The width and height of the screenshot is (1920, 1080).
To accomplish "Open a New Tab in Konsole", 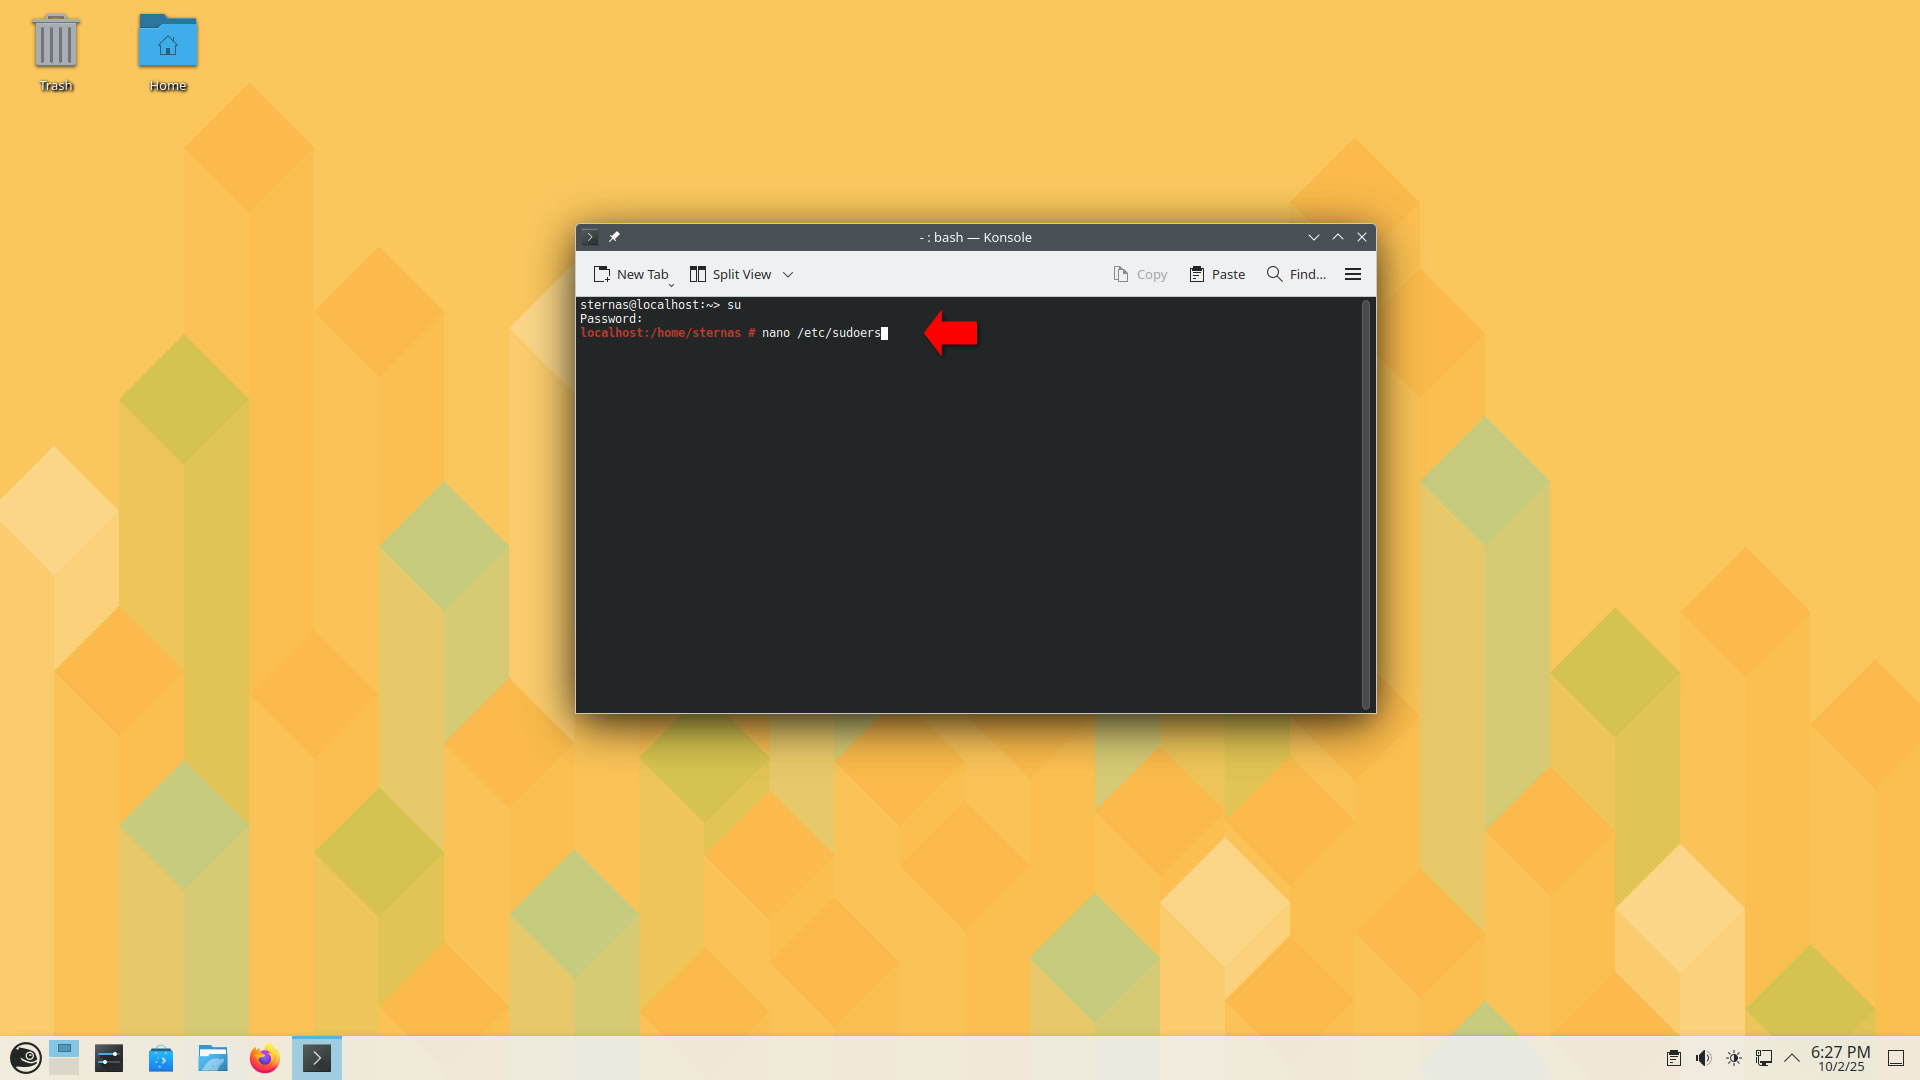I will click(x=631, y=274).
